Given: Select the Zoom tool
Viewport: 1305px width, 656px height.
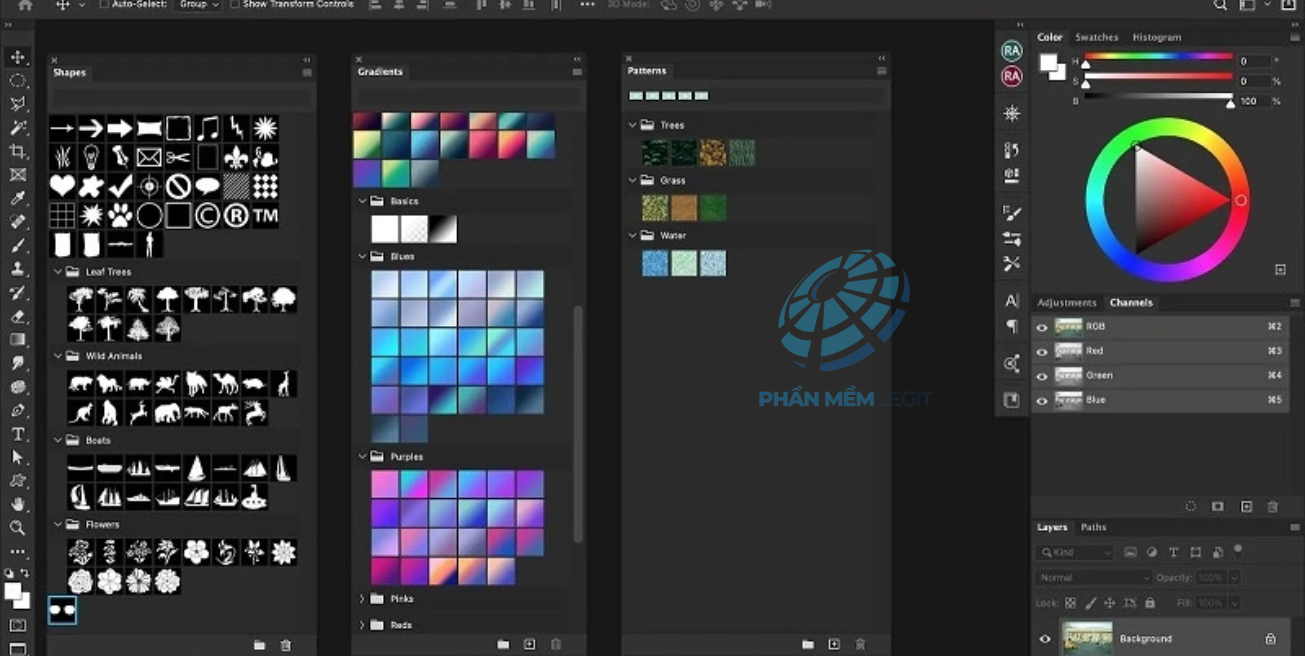Looking at the screenshot, I should coord(18,528).
